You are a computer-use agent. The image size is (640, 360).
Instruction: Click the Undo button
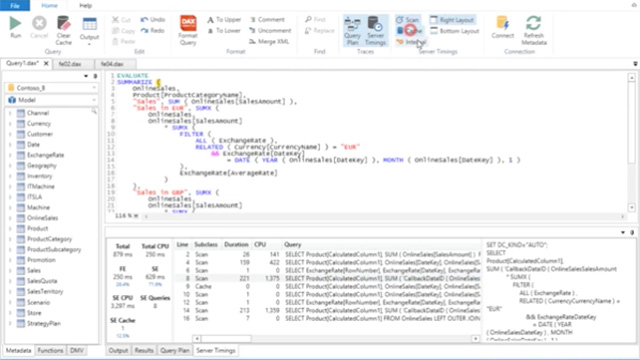(x=153, y=19)
